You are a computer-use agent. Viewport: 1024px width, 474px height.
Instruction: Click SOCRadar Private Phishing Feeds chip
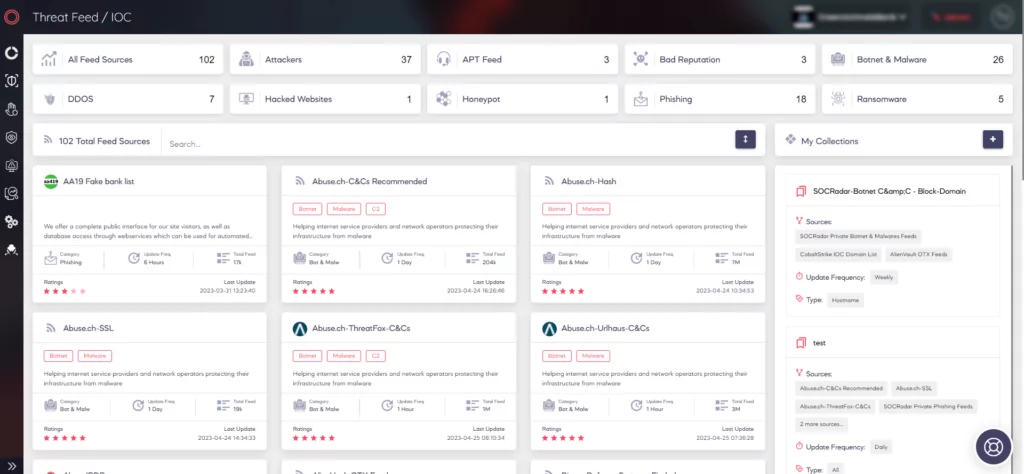927,406
